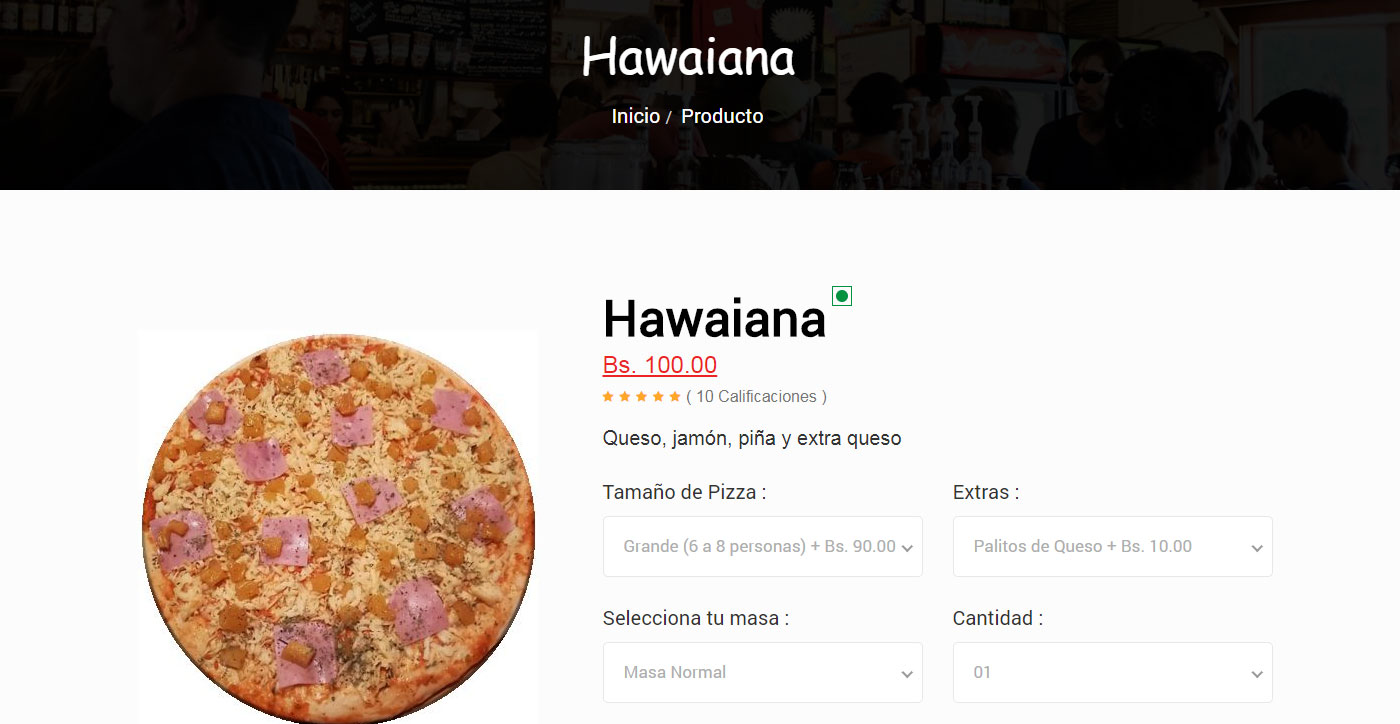Click the fifth rating star
The height and width of the screenshot is (724, 1400).
[x=675, y=397]
